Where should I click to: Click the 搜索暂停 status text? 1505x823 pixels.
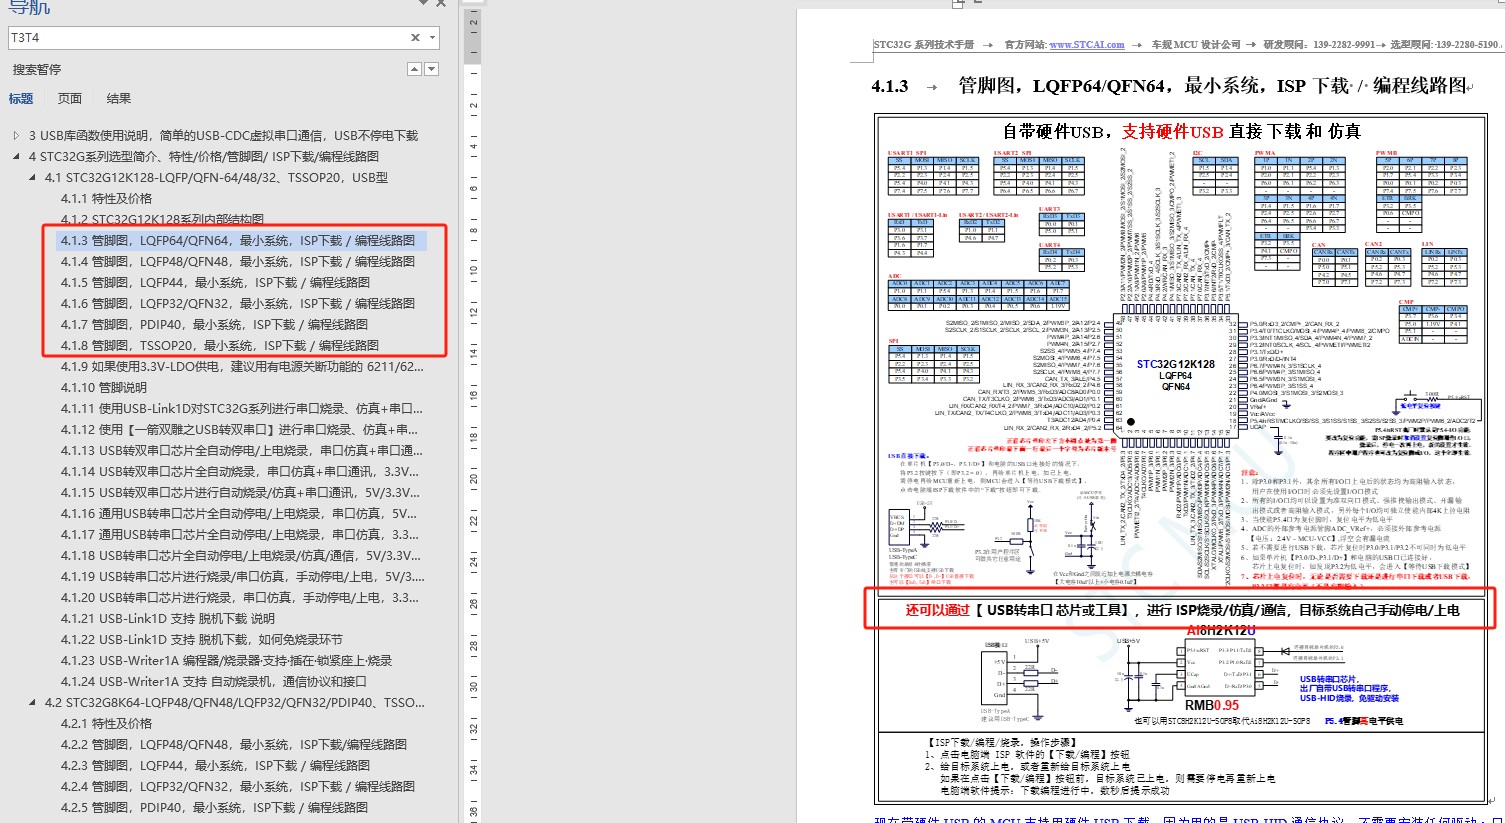point(37,70)
